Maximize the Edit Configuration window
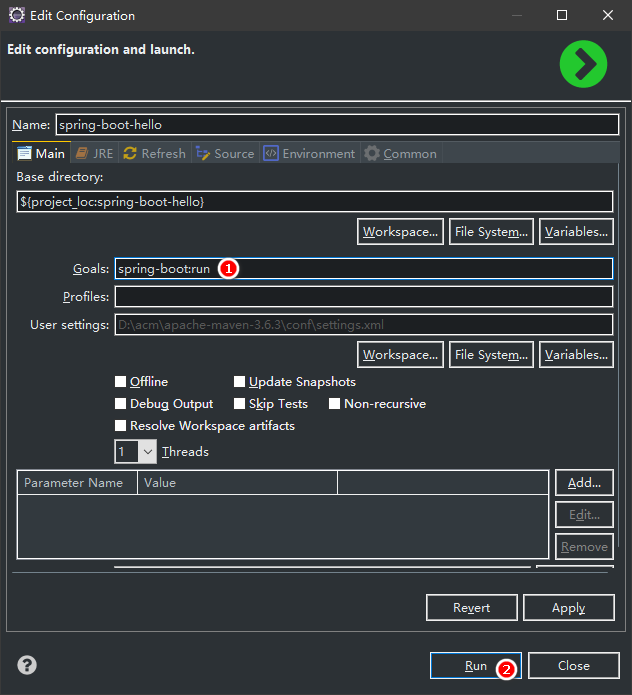Image resolution: width=632 pixels, height=695 pixels. (562, 16)
